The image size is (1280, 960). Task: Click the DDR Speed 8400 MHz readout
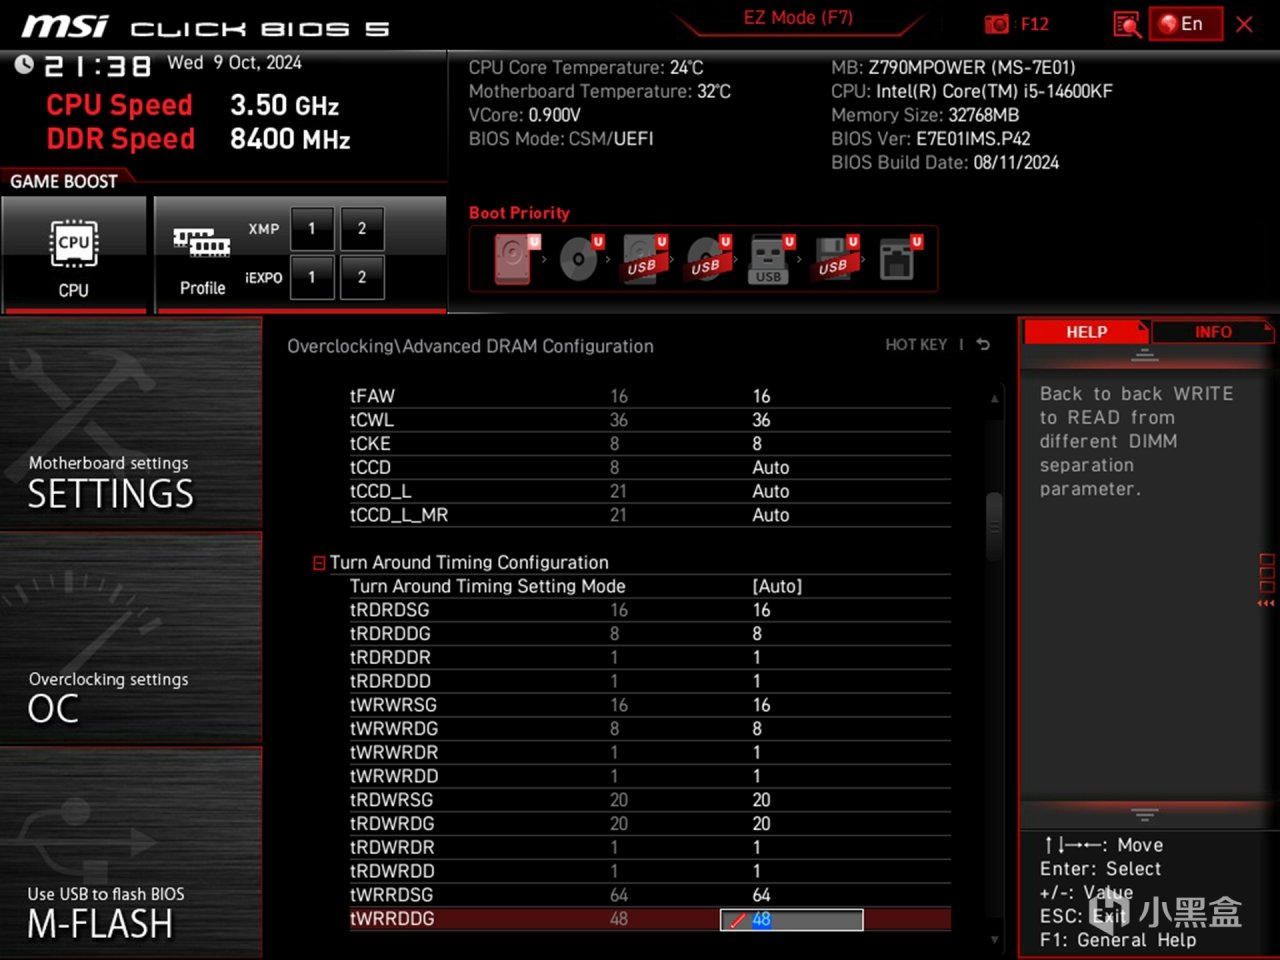tap(198, 139)
